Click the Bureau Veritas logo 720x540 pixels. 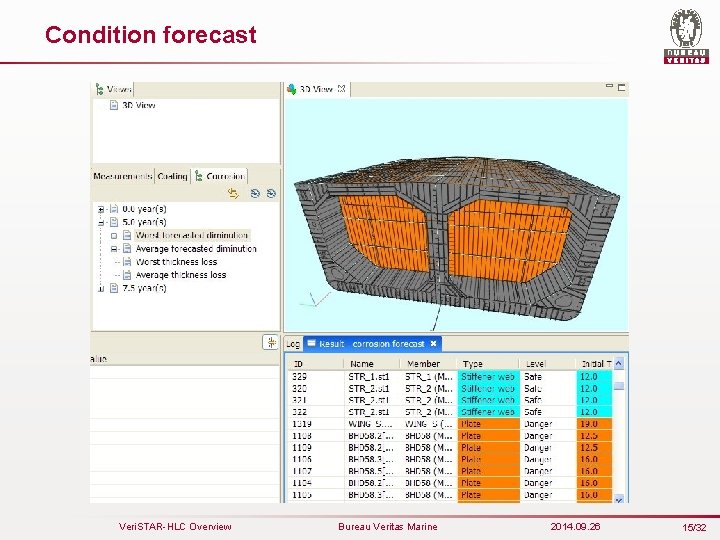(686, 36)
